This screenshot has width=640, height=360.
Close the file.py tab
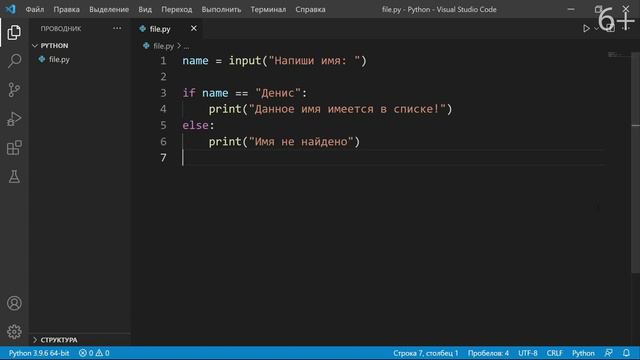coord(193,28)
